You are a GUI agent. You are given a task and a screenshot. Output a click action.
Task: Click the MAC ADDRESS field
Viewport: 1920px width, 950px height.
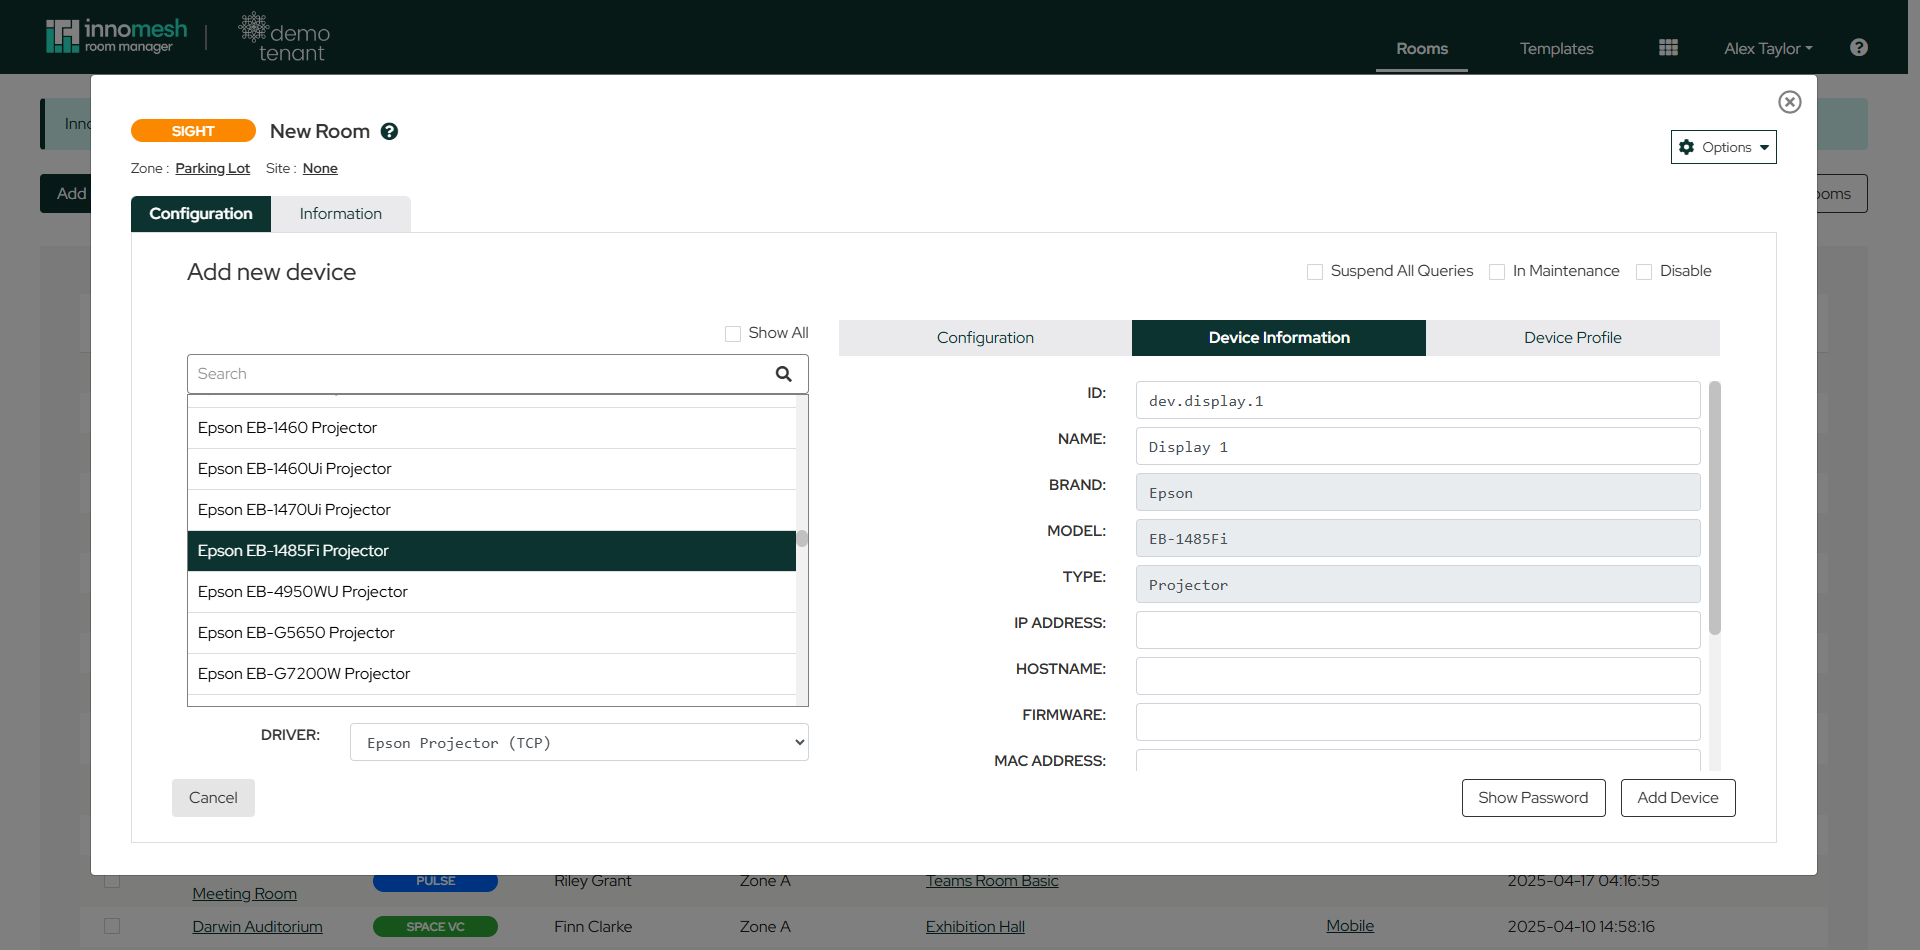pyautogui.click(x=1418, y=760)
